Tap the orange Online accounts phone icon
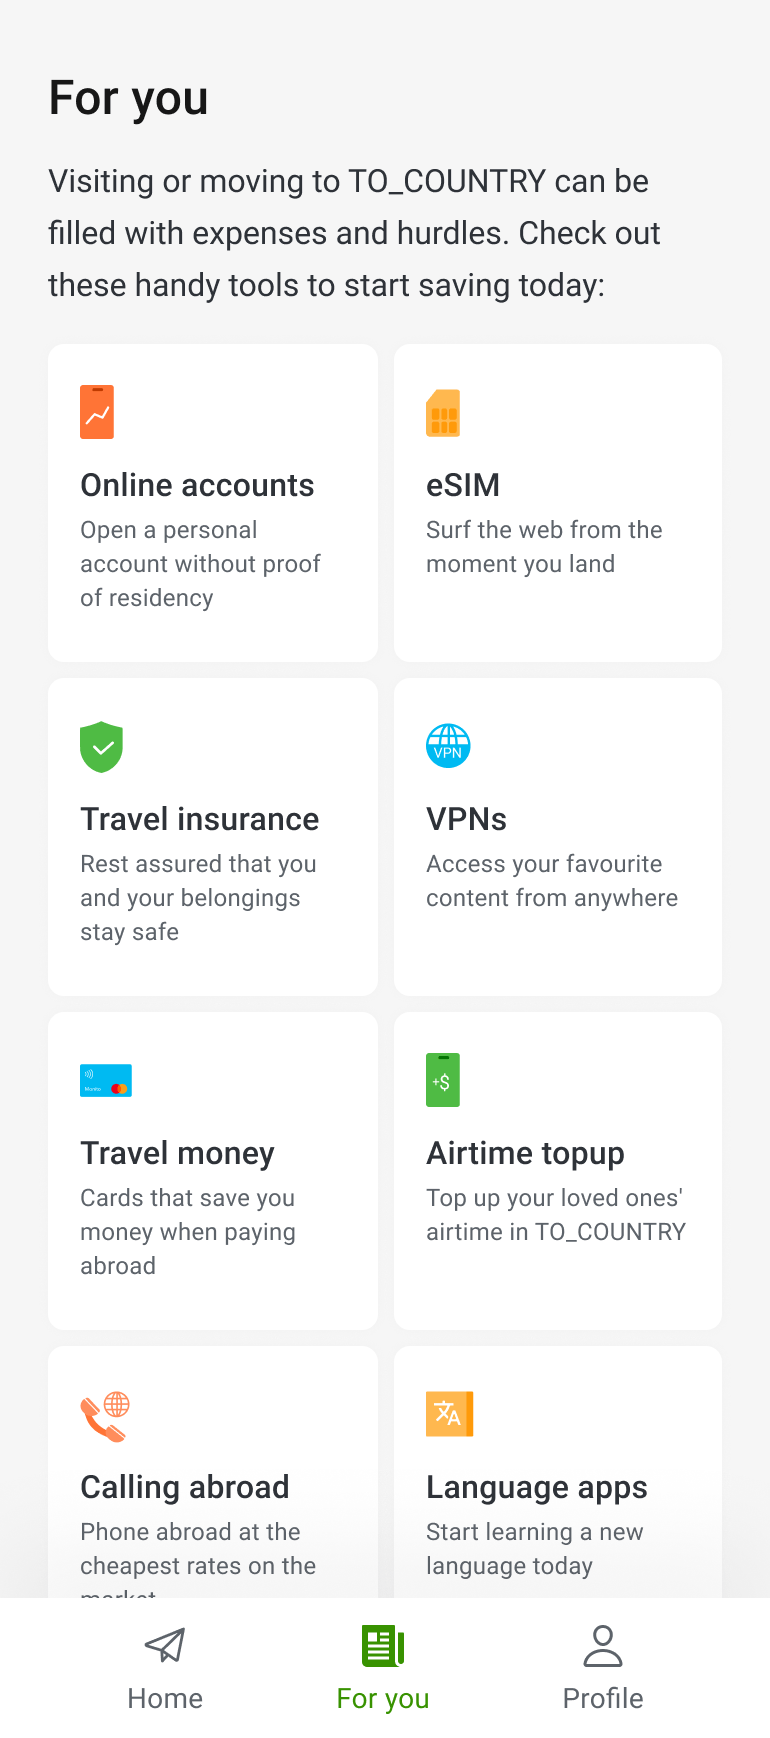 point(97,412)
